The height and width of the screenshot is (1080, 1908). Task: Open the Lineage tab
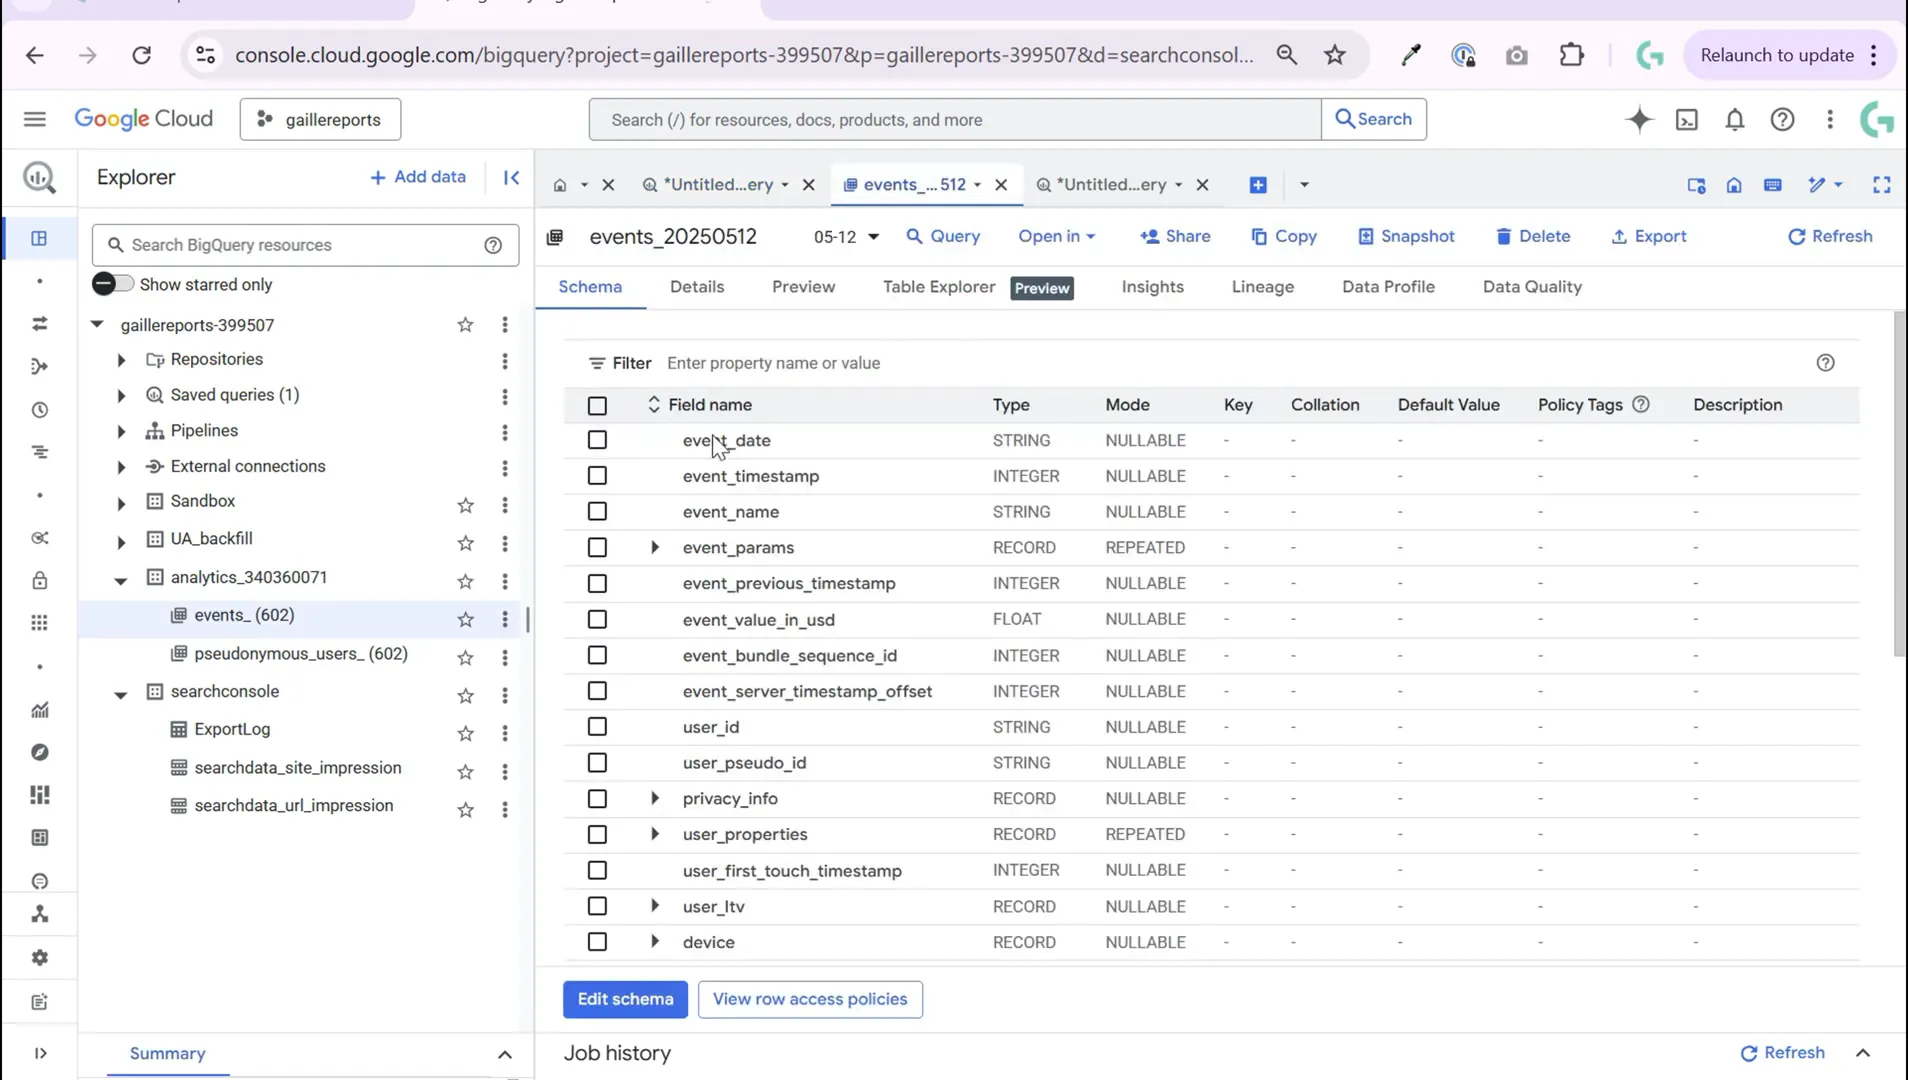click(x=1262, y=287)
